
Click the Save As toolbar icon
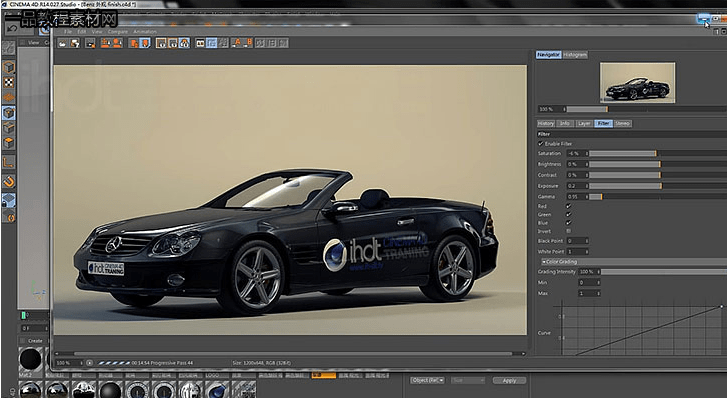(x=75, y=43)
